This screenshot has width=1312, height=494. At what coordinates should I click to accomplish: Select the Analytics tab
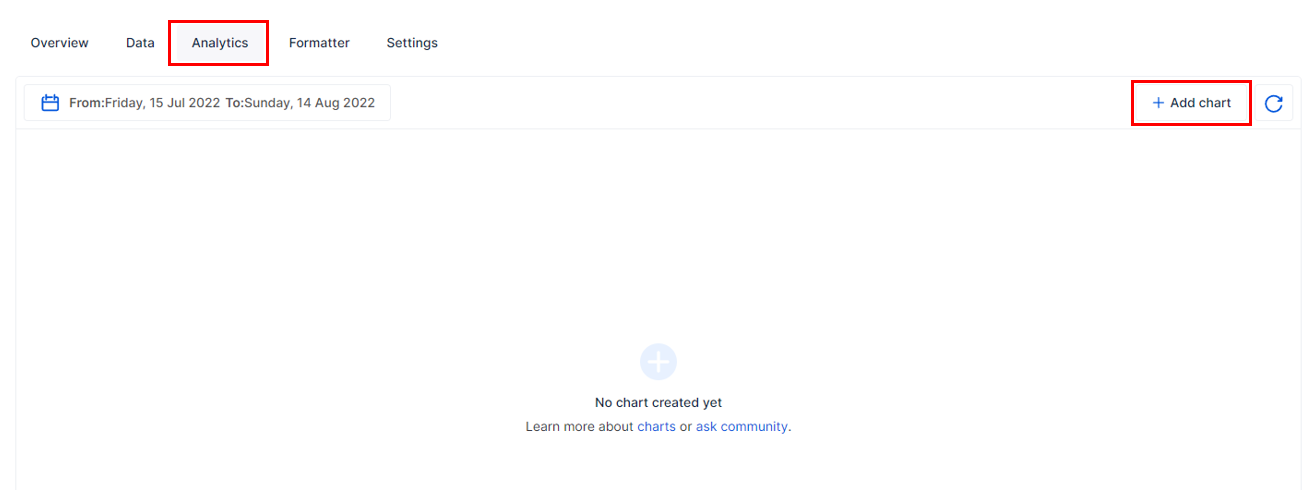pyautogui.click(x=219, y=43)
